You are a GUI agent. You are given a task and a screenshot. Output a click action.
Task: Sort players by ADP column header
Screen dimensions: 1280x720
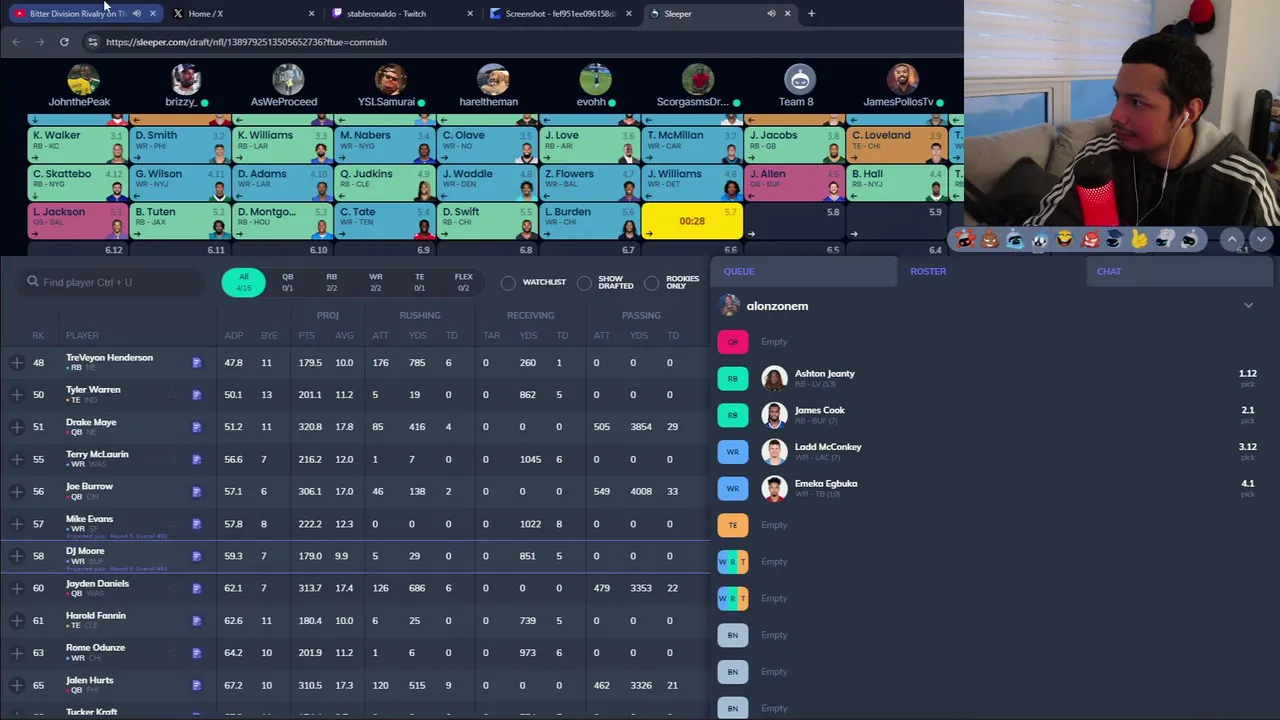[x=233, y=336]
